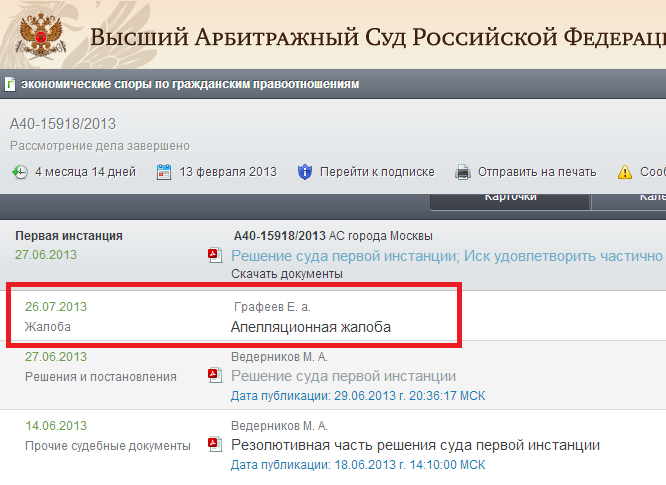
Task: Click 'Ведерников М. А.' in the 14.06.2013 row
Action: pyautogui.click(x=279, y=426)
